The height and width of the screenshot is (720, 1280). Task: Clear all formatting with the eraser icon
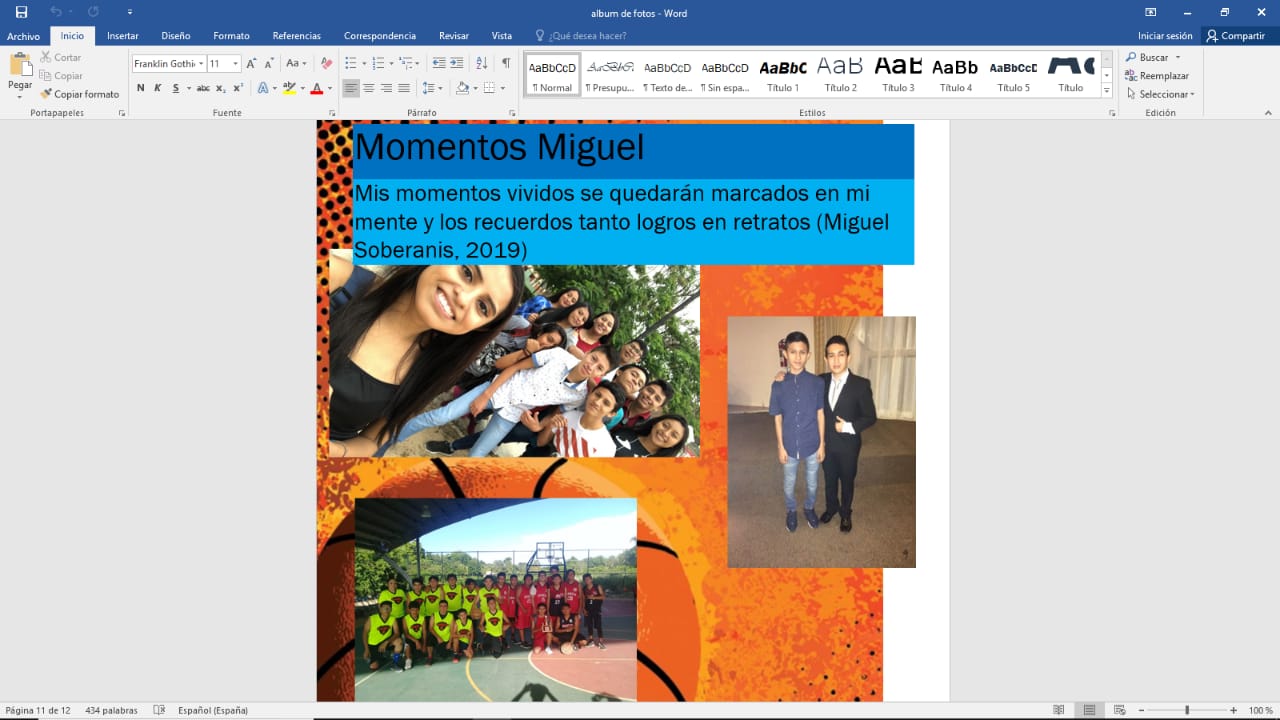pyautogui.click(x=326, y=63)
